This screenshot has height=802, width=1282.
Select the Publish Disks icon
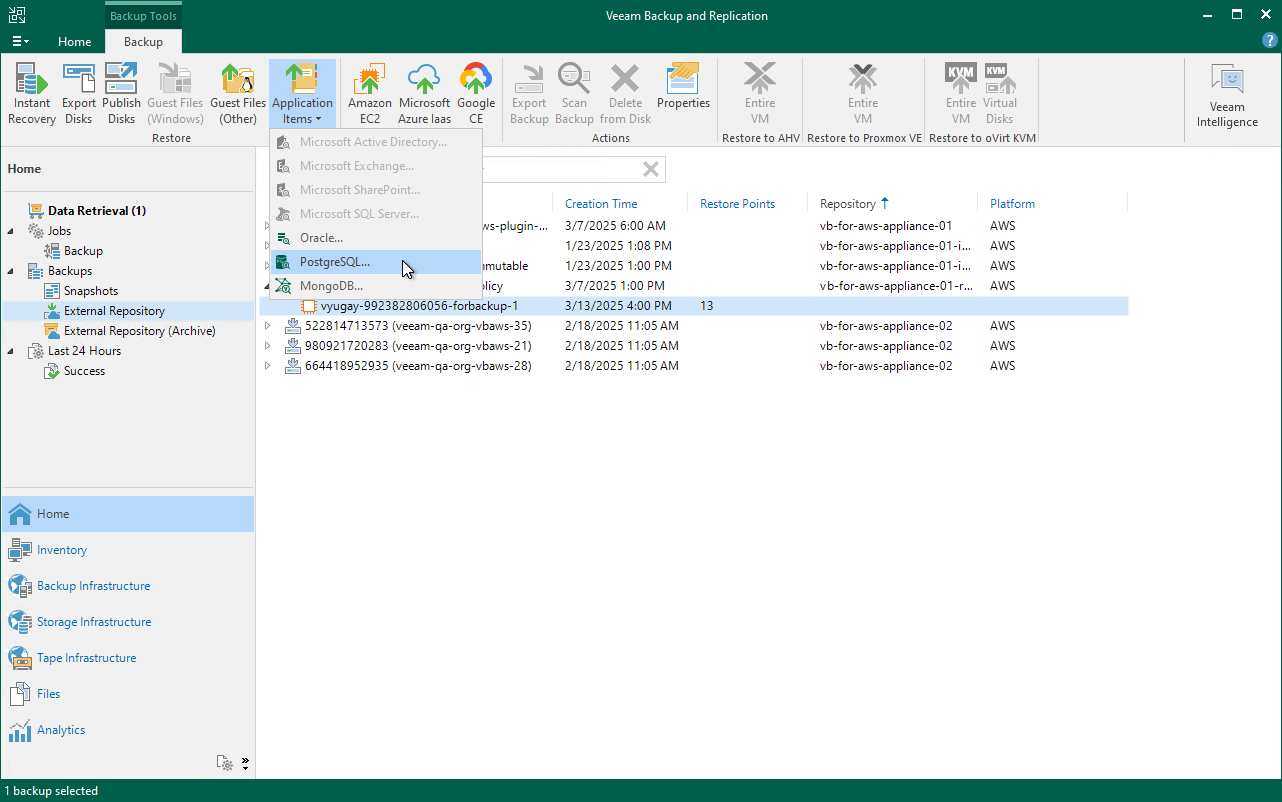pos(121,94)
